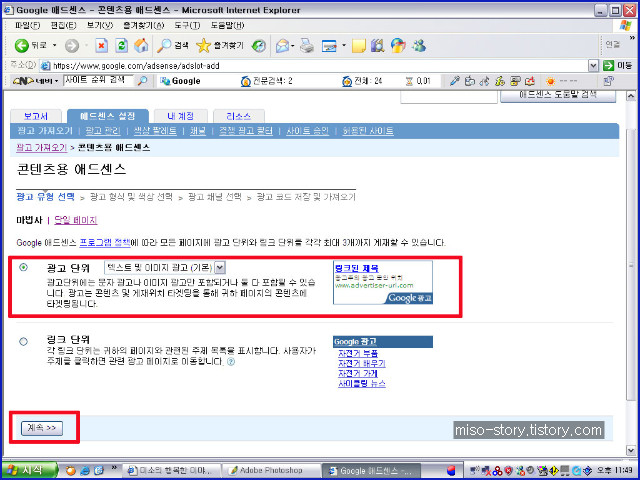Image resolution: width=640 pixels, height=480 pixels.
Task: Open the 사이트 승인 link
Action: 307,131
